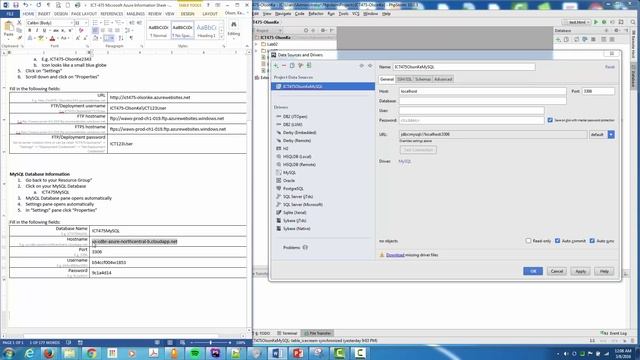The image size is (640, 360).
Task: Enable the Read-only checkbox
Action: pyautogui.click(x=528, y=241)
